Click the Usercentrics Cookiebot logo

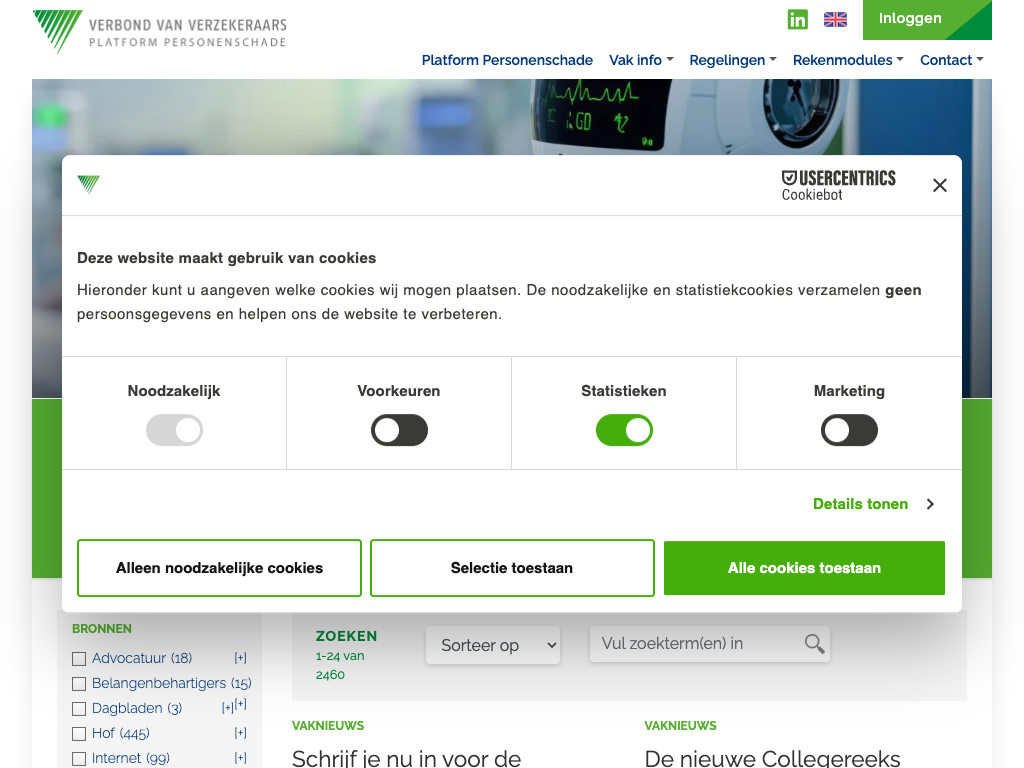pyautogui.click(x=839, y=185)
